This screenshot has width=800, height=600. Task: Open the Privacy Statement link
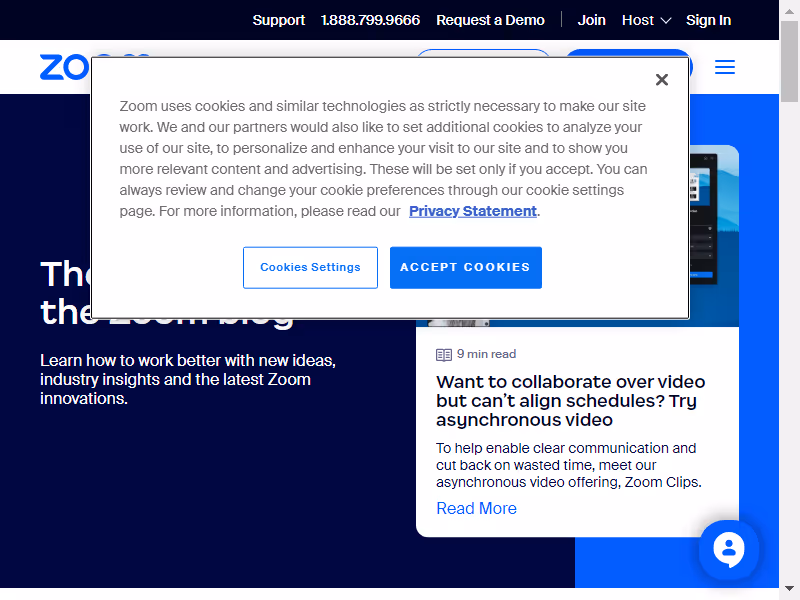(x=473, y=211)
